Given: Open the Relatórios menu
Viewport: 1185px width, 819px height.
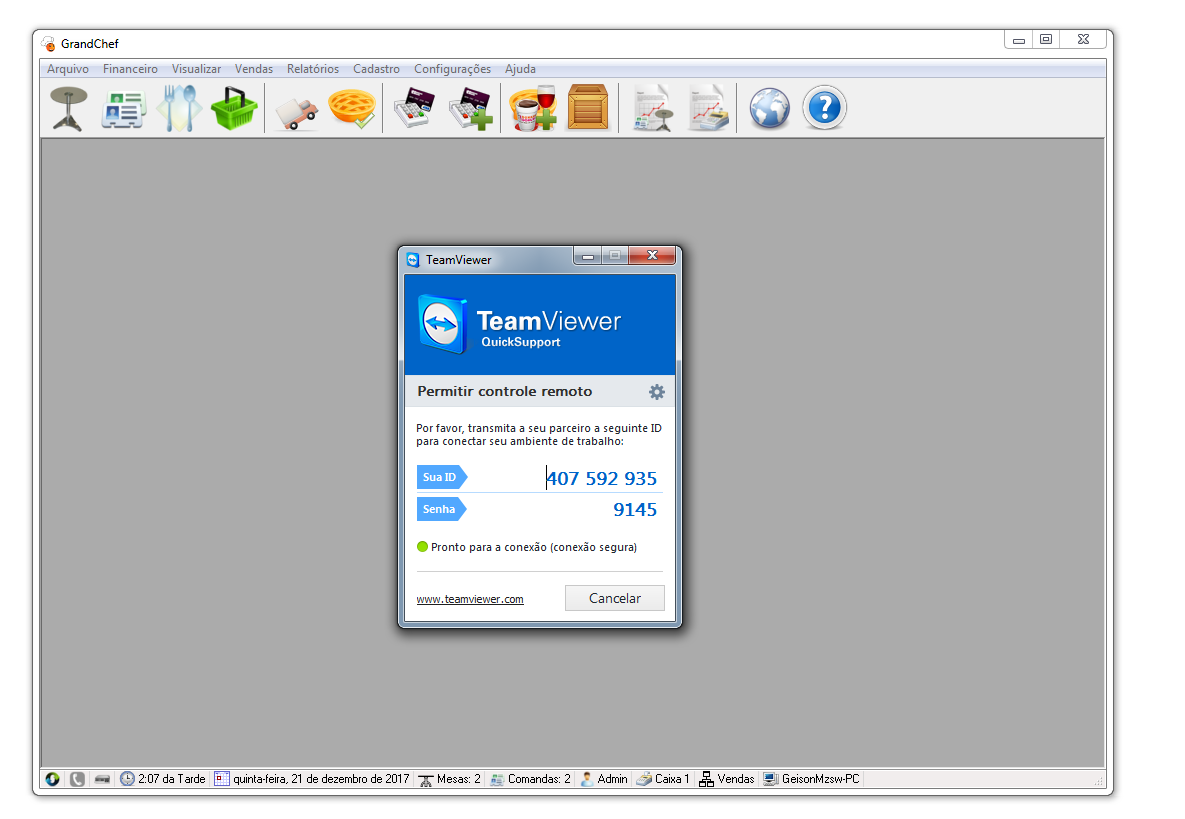Looking at the screenshot, I should [312, 69].
